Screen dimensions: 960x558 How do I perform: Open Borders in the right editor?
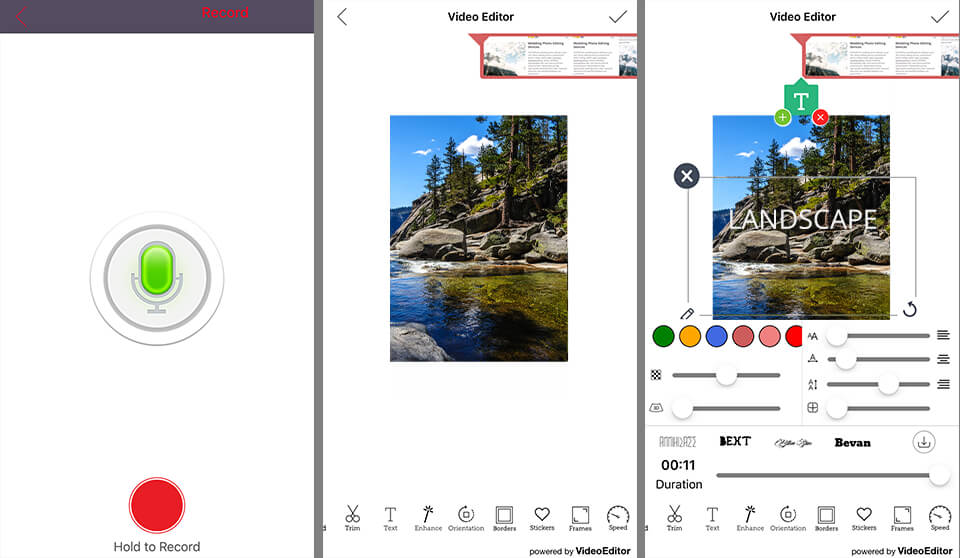[x=827, y=518]
